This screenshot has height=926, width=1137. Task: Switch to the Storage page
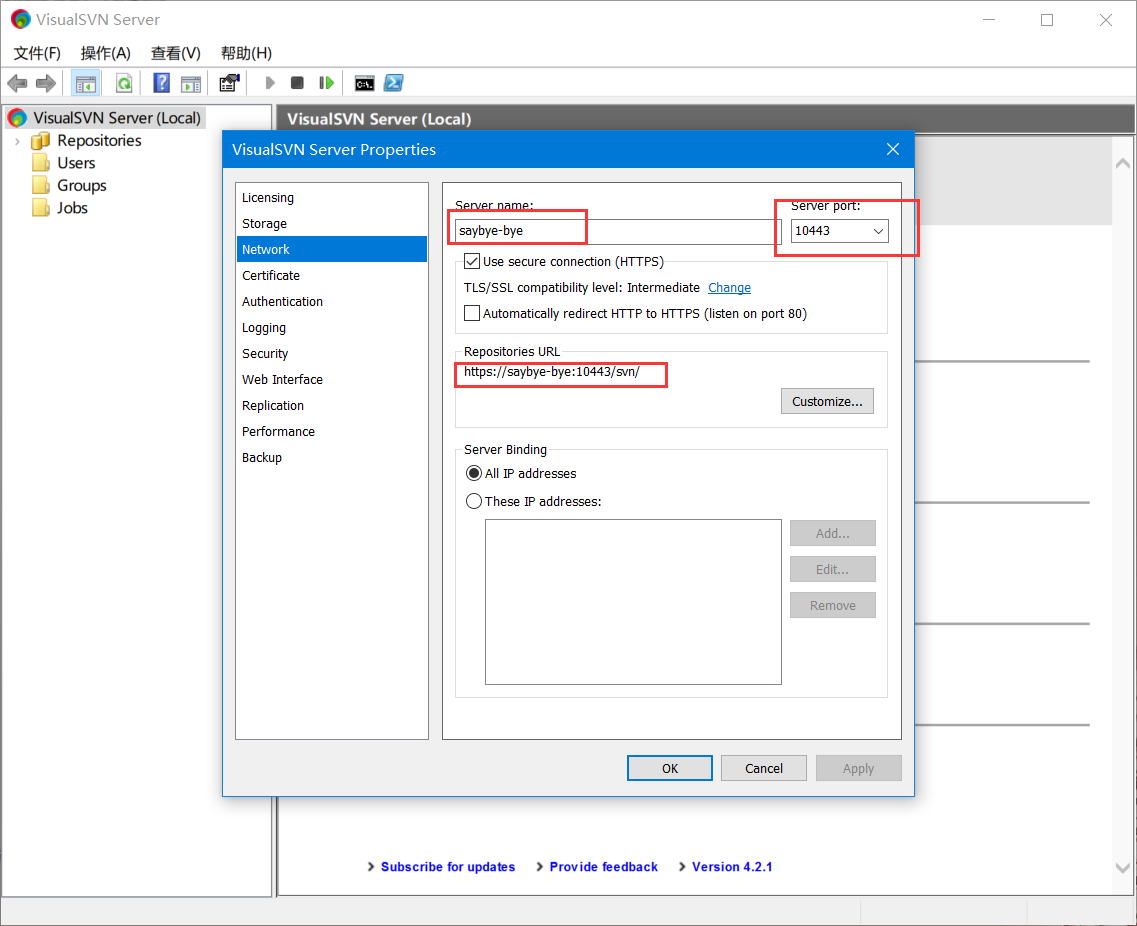point(331,223)
